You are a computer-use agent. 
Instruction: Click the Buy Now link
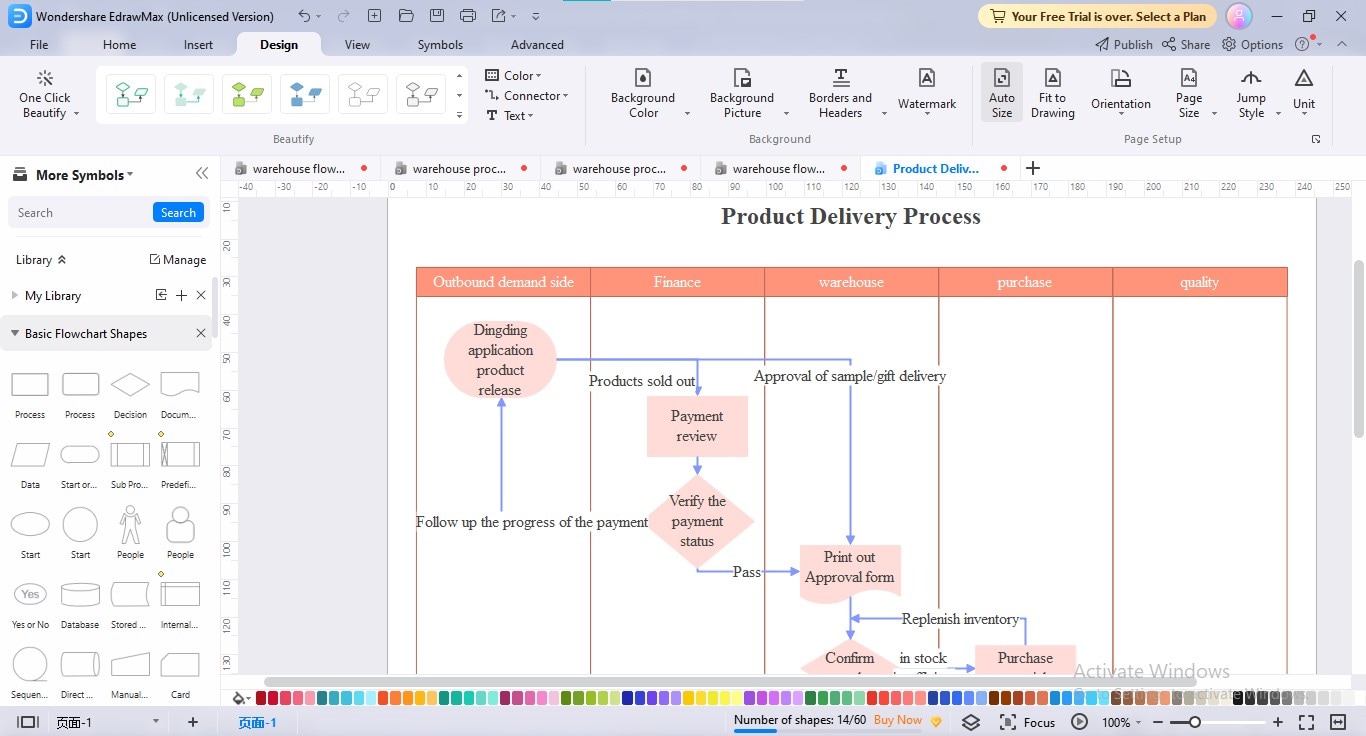coord(898,720)
